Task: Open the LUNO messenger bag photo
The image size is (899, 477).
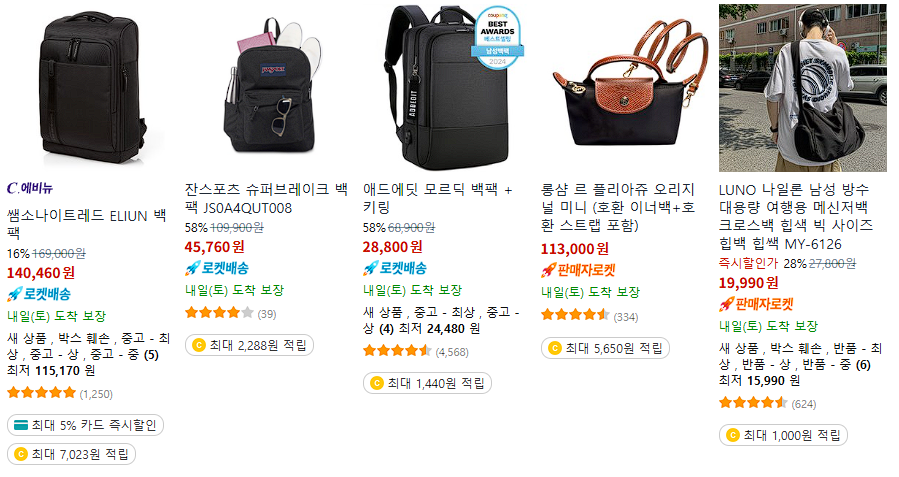Action: point(803,87)
